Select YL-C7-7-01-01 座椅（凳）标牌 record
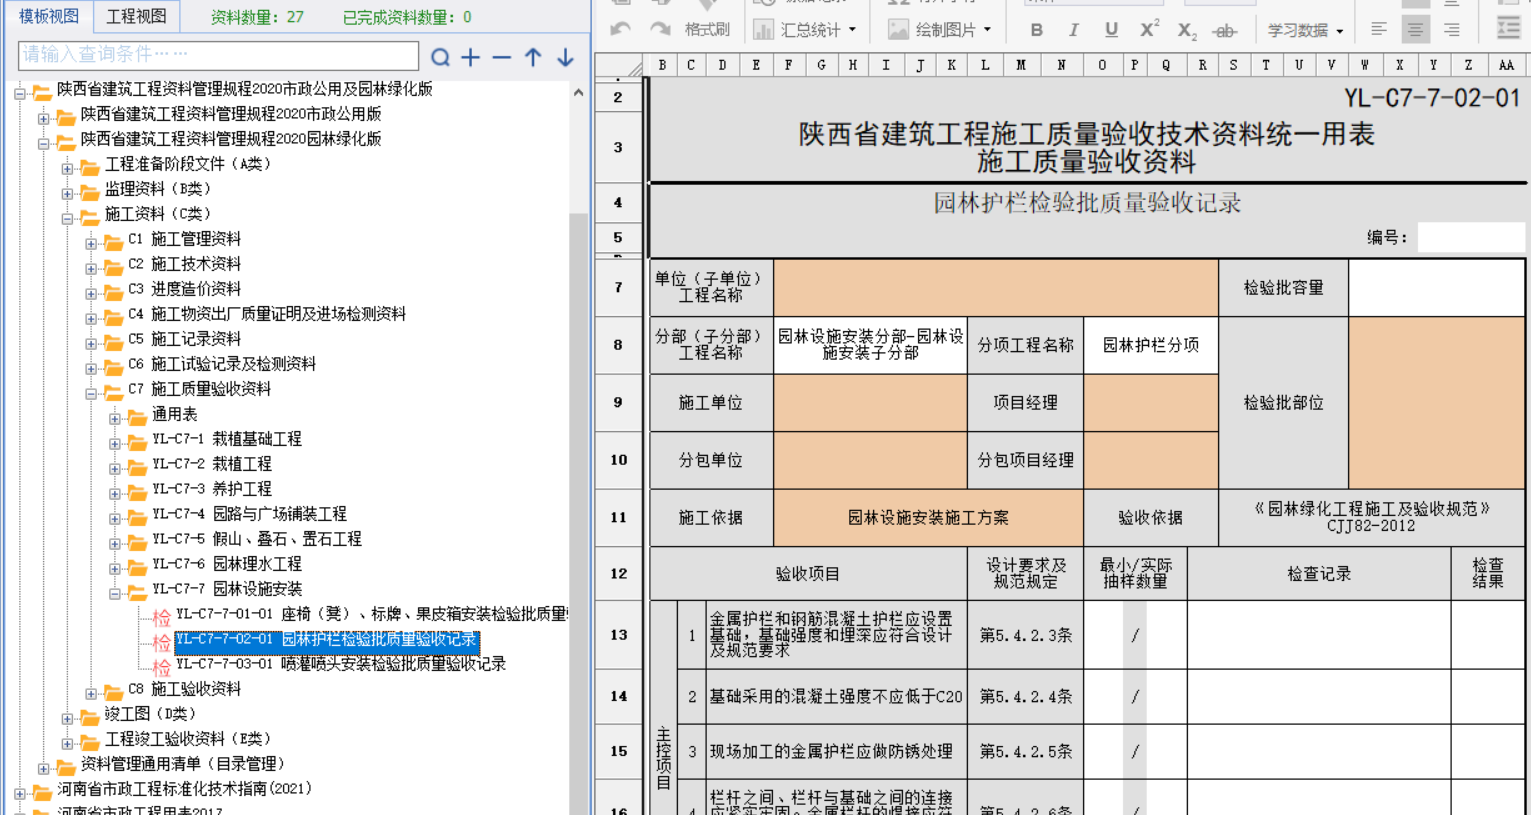The image size is (1531, 815). 371,614
